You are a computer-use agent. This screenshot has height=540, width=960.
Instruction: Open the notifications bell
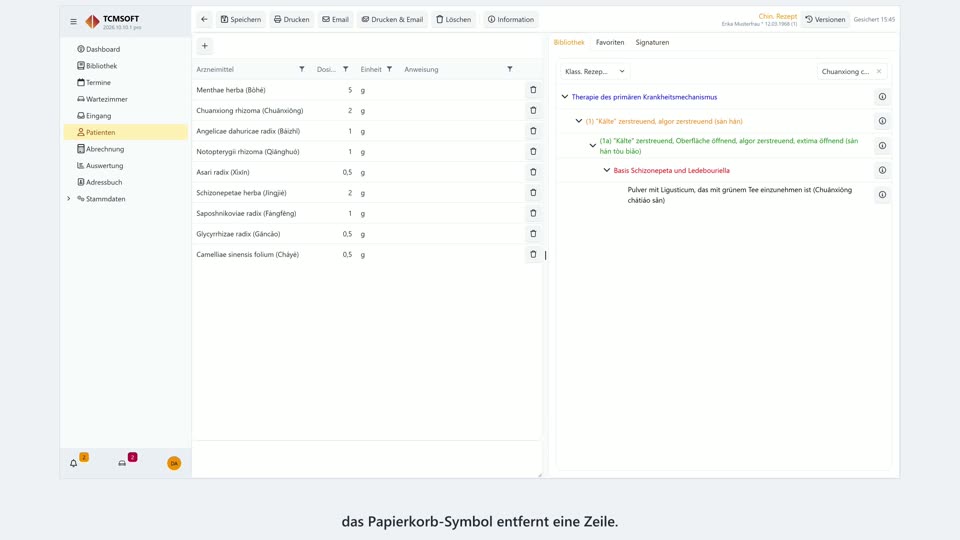pyautogui.click(x=73, y=463)
